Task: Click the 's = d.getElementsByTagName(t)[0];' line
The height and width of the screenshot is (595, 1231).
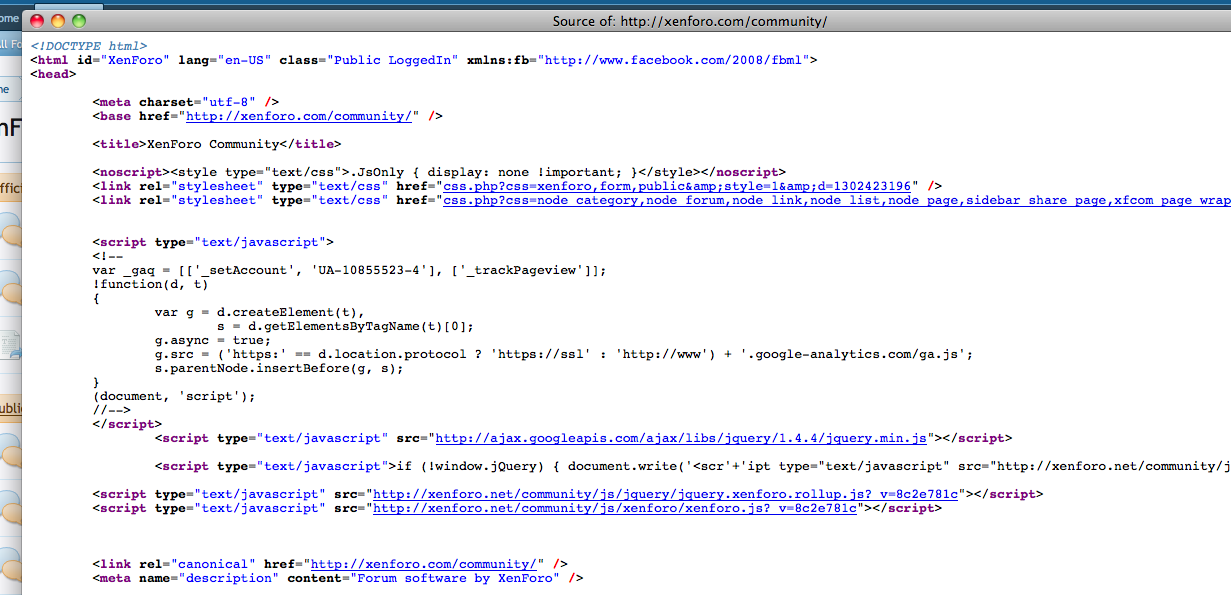Action: click(345, 326)
